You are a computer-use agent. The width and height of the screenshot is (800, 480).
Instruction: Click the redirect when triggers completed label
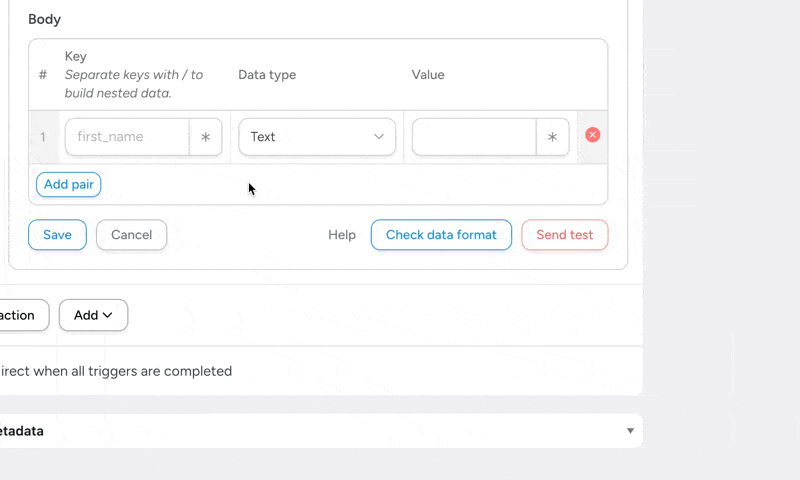118,371
